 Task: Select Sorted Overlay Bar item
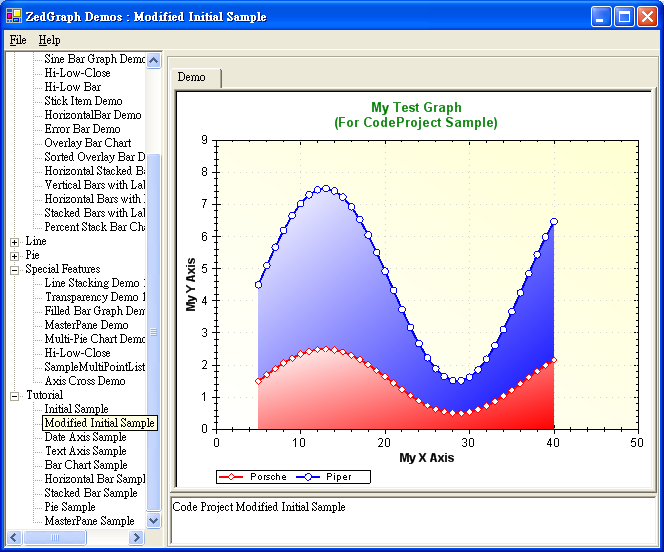click(x=94, y=157)
